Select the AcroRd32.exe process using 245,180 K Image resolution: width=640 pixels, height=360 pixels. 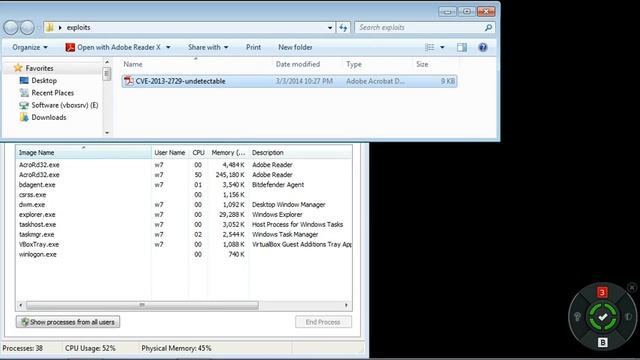tap(184, 175)
